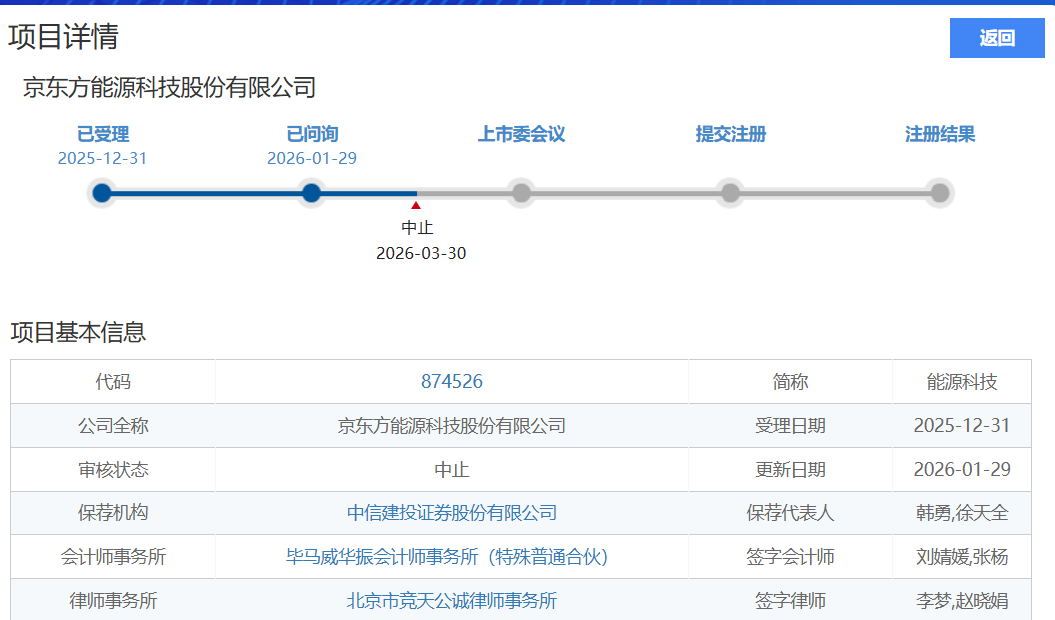Click the 已问询 timeline dot
The height and width of the screenshot is (620, 1055).
[312, 193]
